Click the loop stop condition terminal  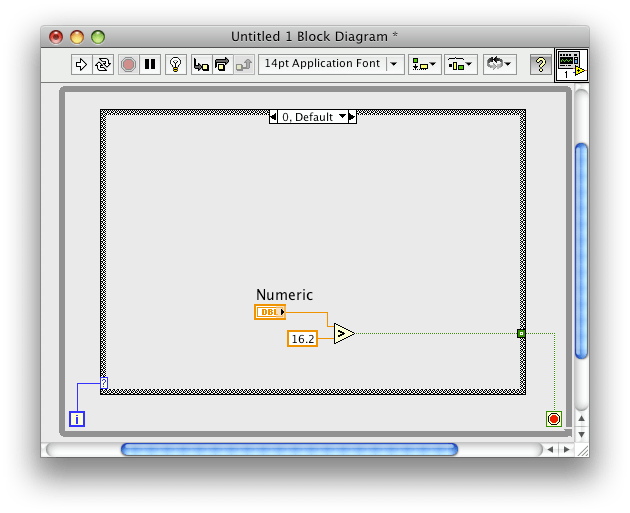(554, 419)
